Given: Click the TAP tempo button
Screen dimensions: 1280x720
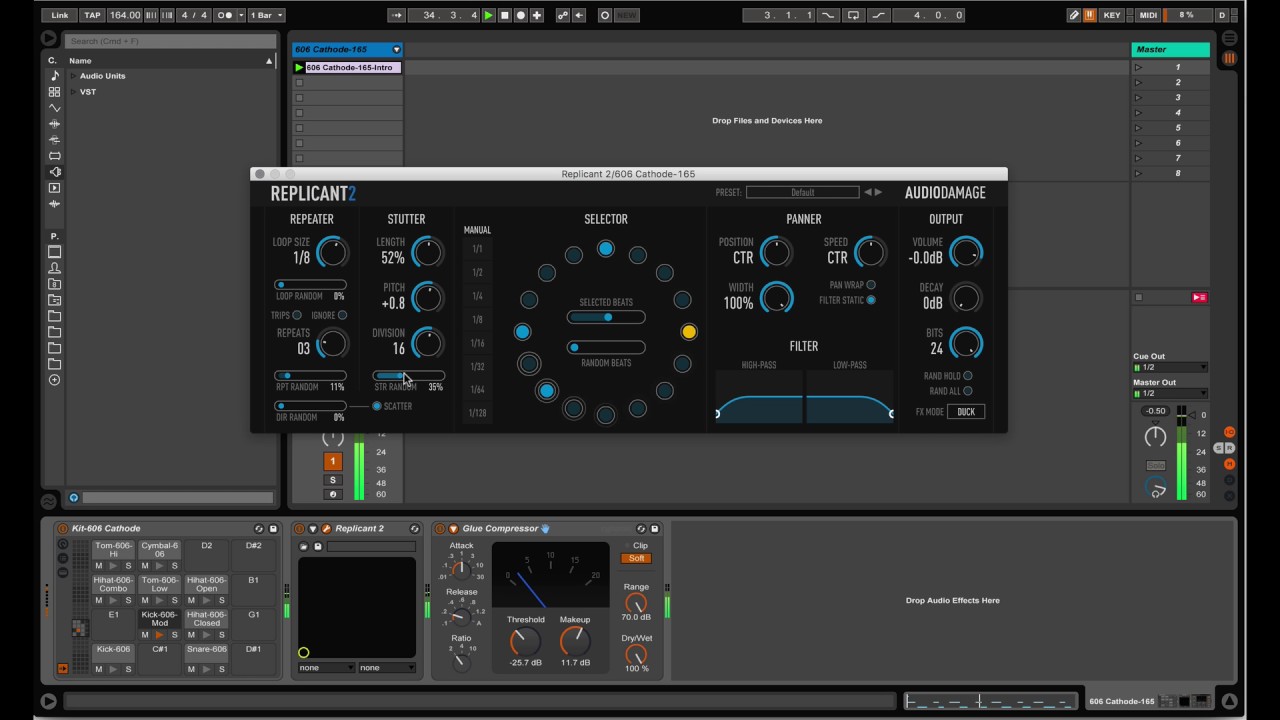Looking at the screenshot, I should click(92, 15).
